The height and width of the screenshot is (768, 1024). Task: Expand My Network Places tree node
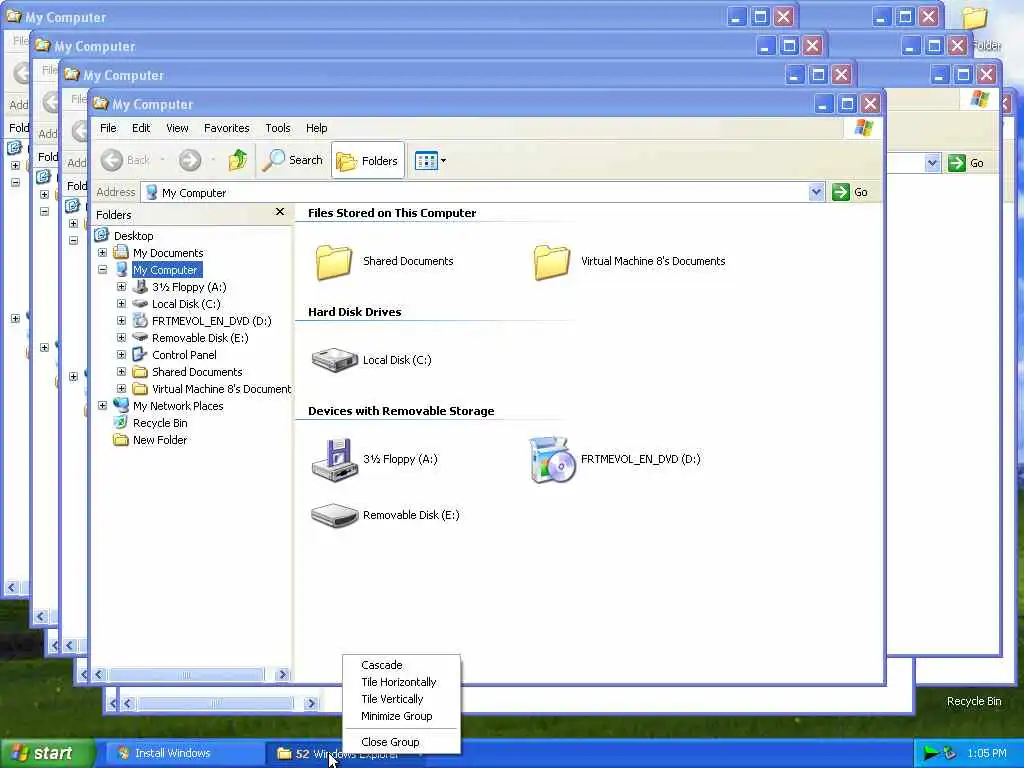click(x=103, y=406)
